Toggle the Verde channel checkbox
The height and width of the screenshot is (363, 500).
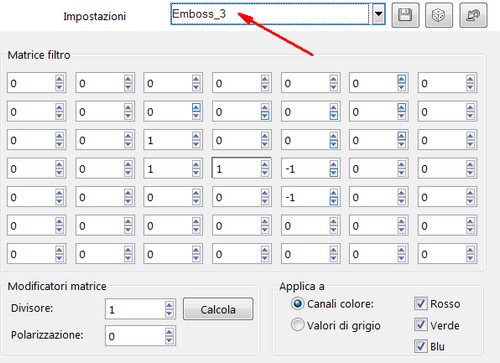coord(420,324)
